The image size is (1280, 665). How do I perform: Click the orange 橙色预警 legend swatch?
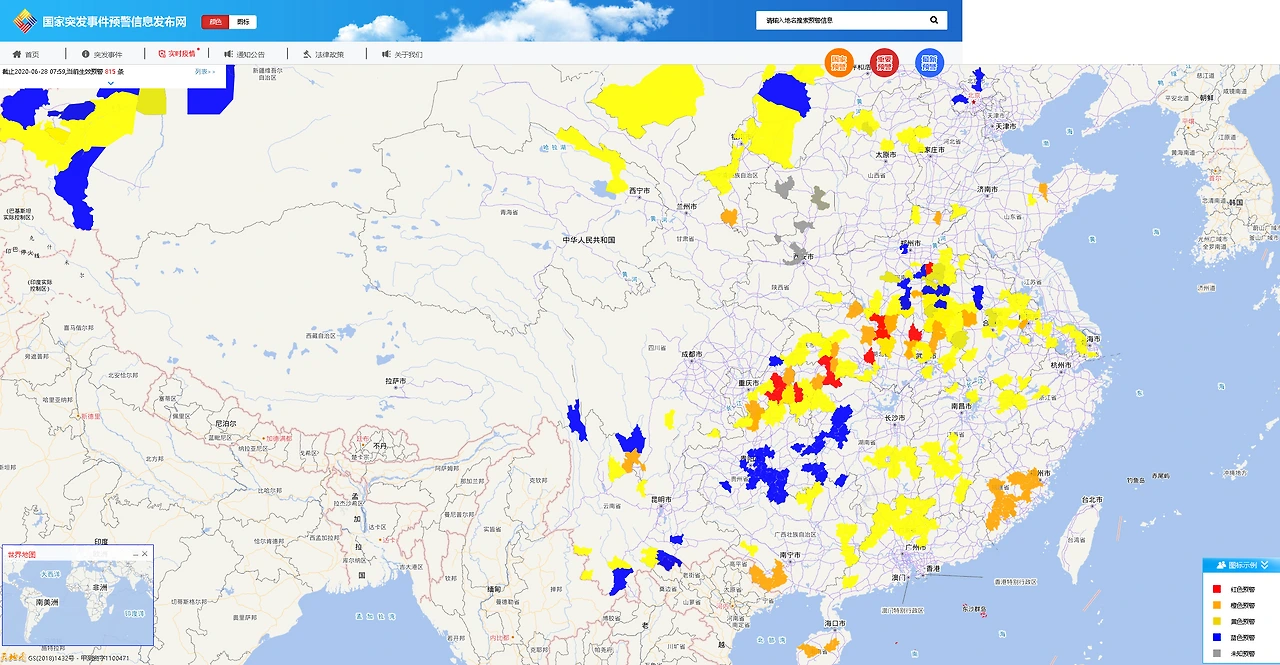point(1217,605)
